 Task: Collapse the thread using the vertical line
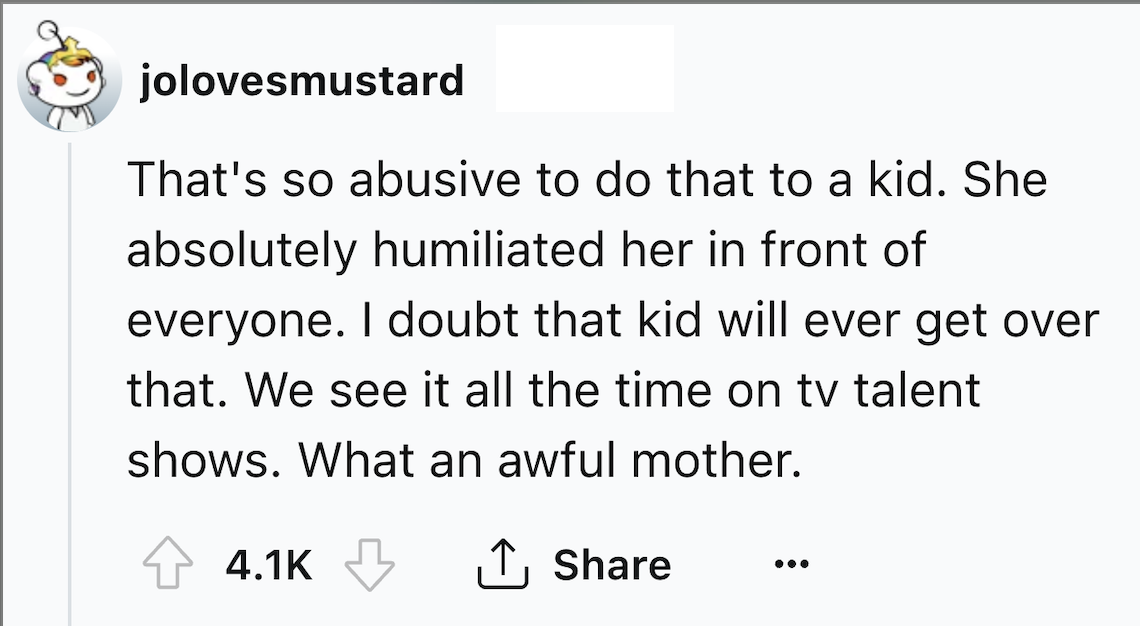pos(70,380)
